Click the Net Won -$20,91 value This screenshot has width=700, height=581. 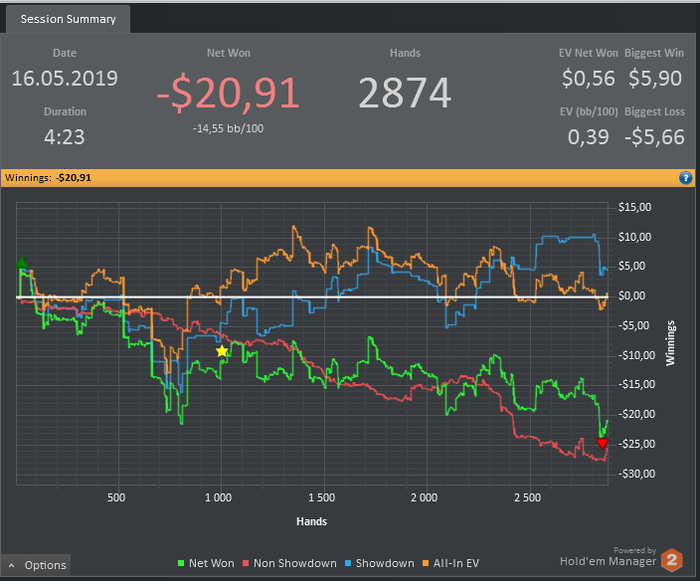pos(228,93)
